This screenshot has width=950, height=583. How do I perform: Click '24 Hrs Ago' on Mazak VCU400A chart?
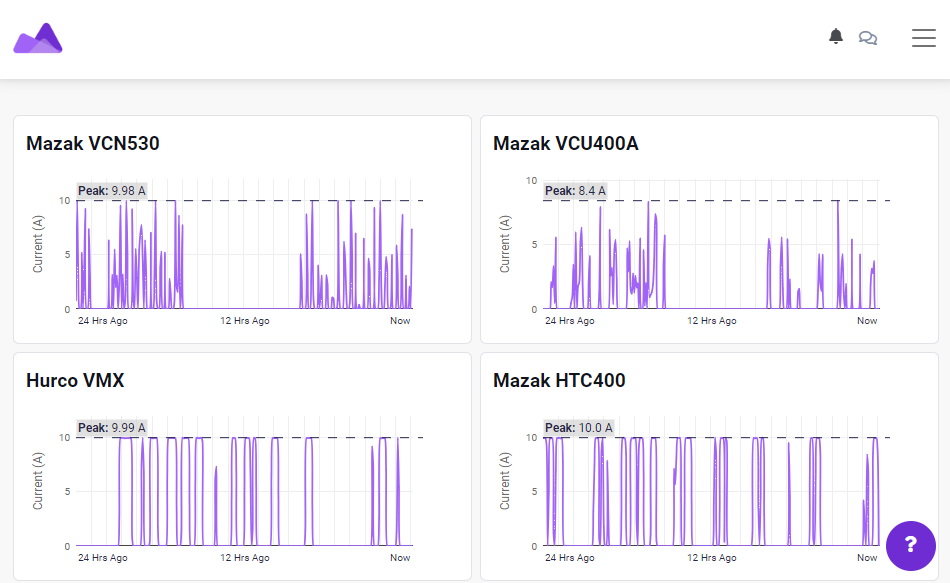570,321
